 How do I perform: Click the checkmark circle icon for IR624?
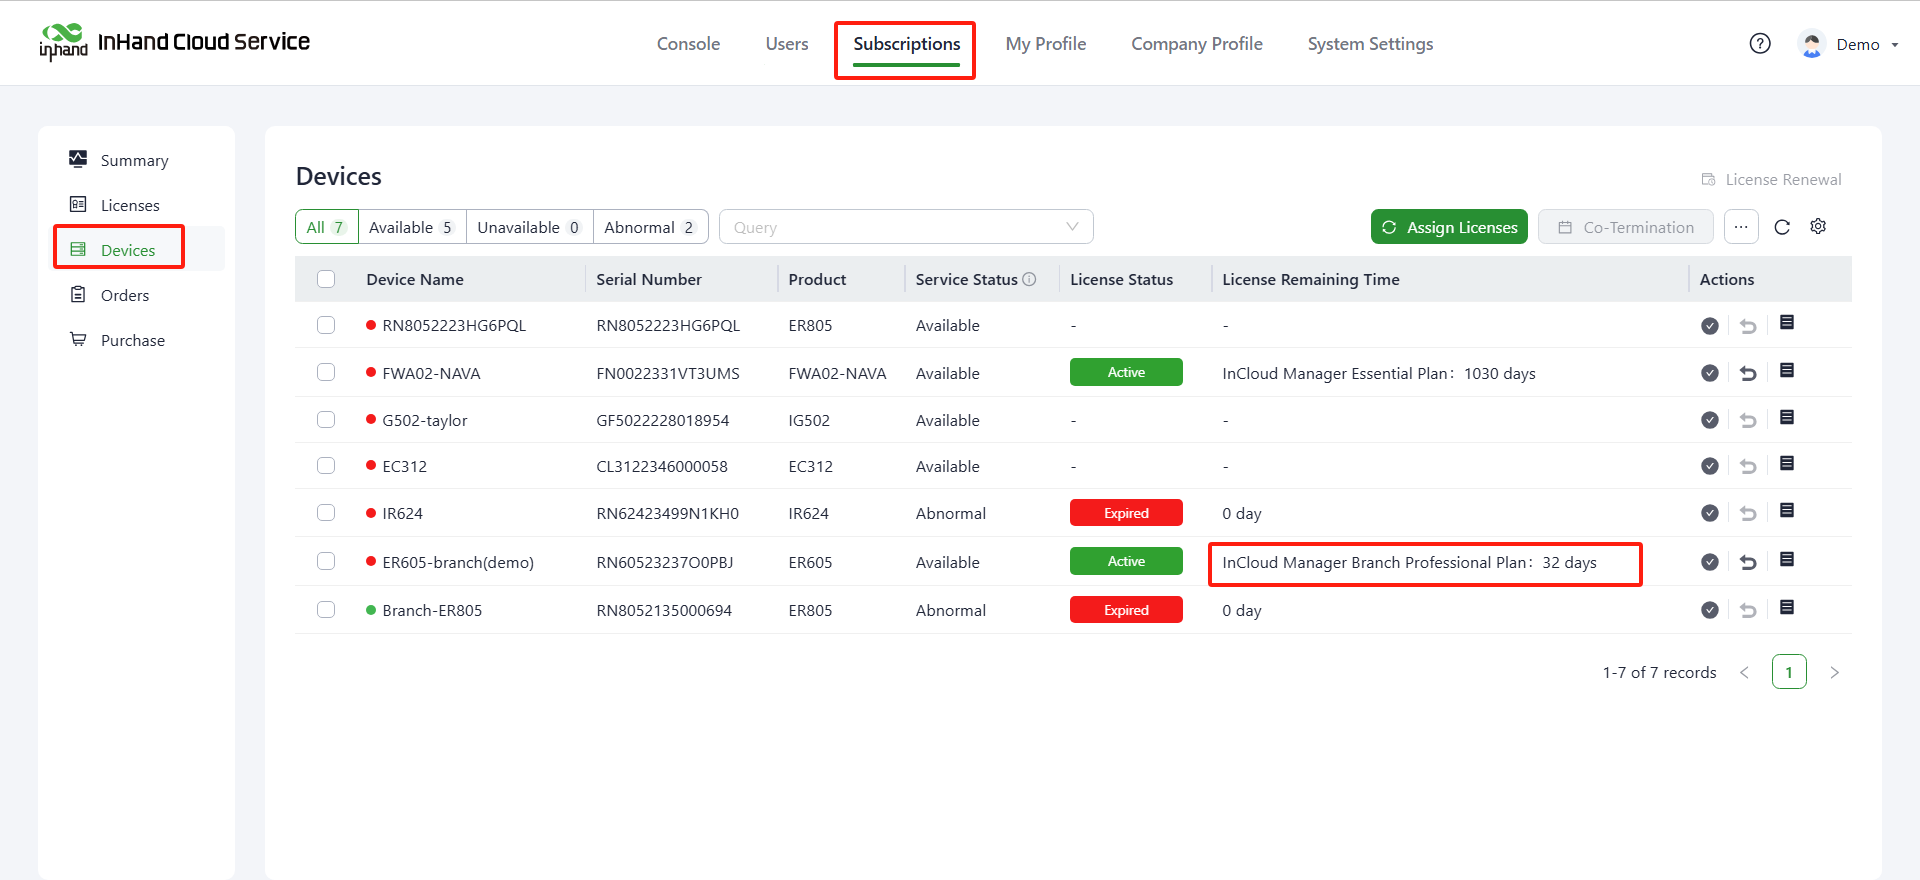click(1710, 513)
